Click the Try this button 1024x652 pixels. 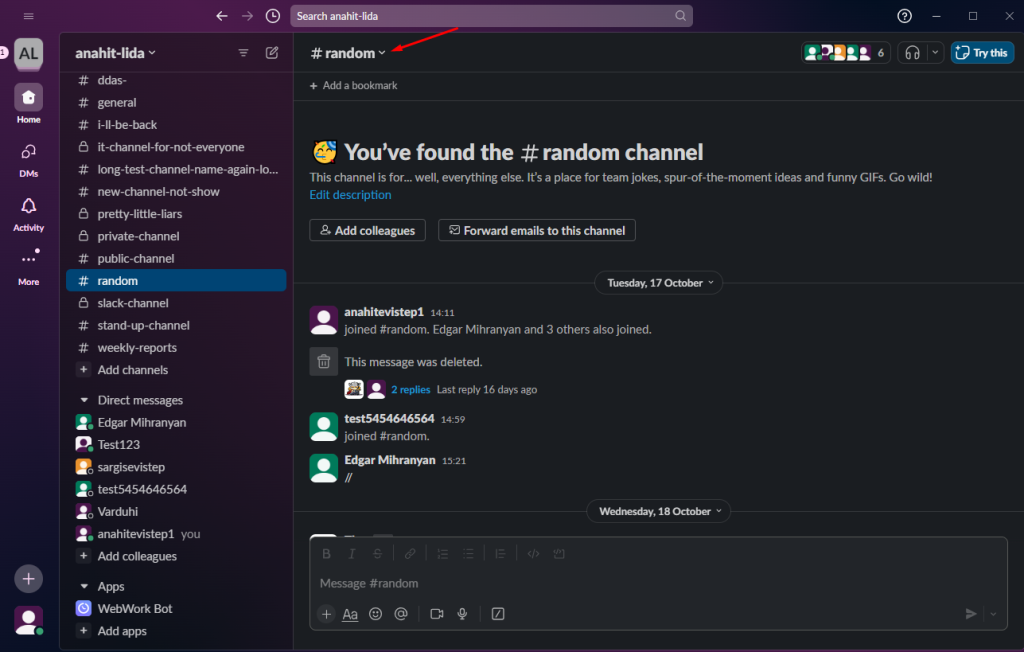[982, 53]
